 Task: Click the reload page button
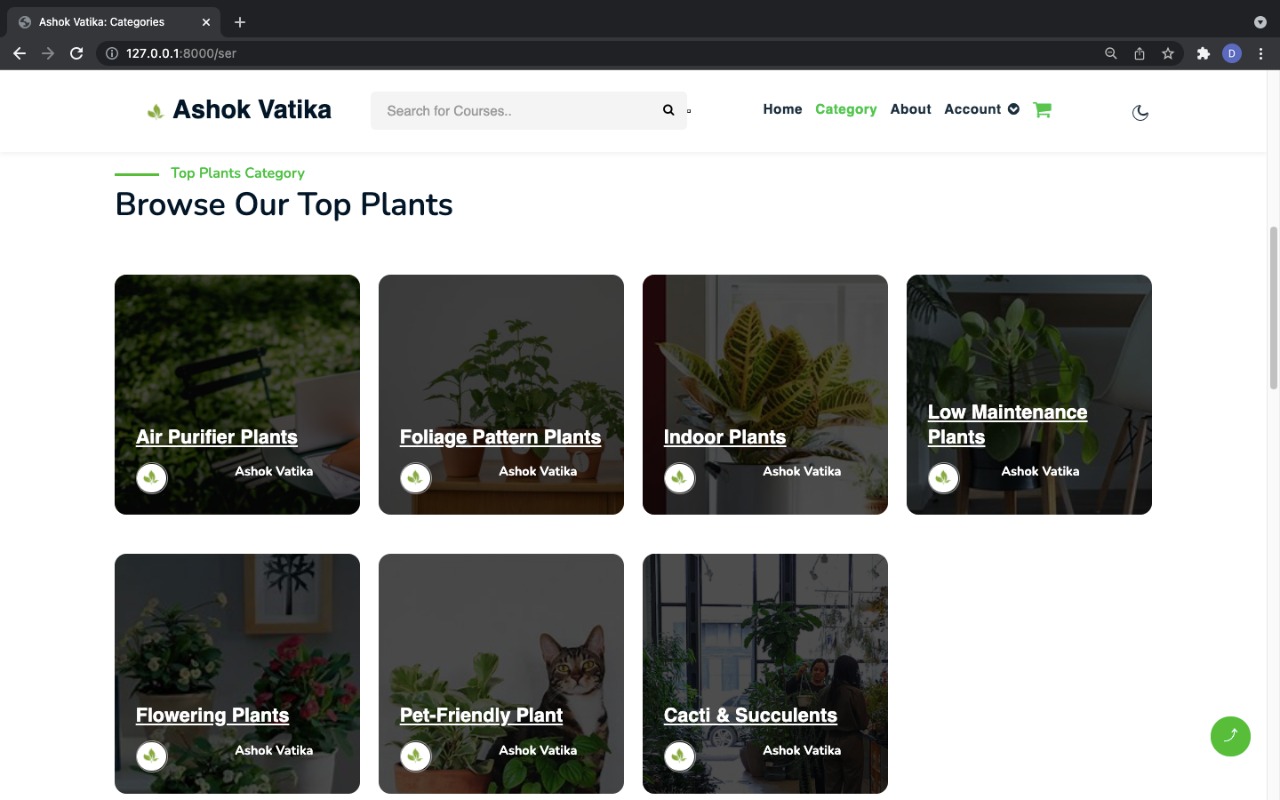[x=76, y=53]
